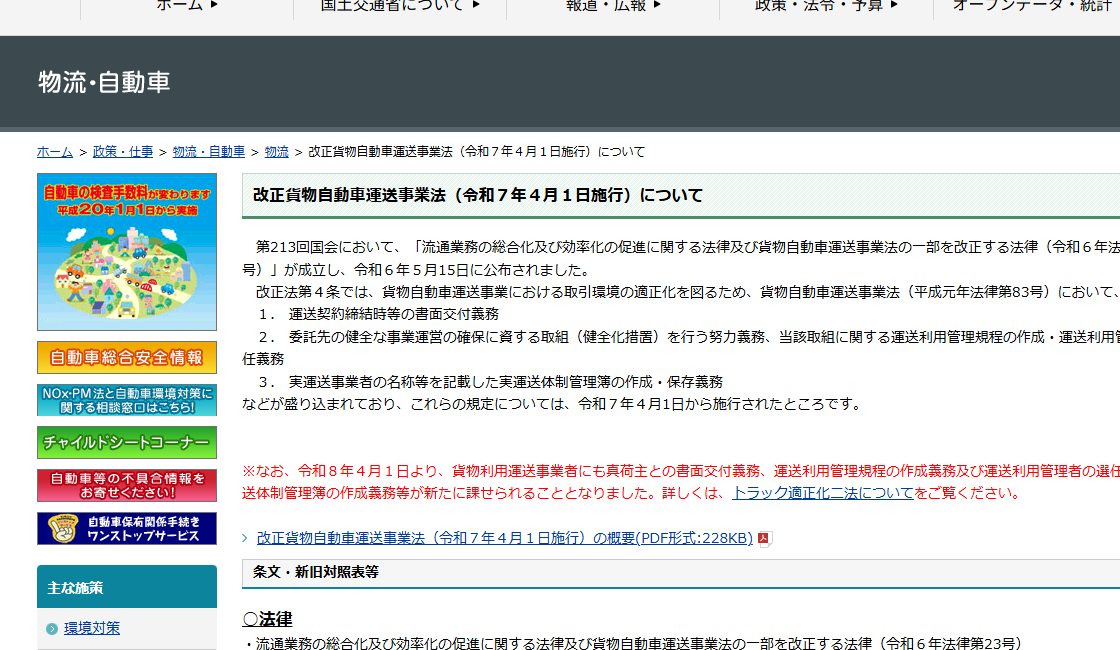The height and width of the screenshot is (650, 1120).
Task: Click the law line ending 令和６年法律第23号
Action: (633, 643)
